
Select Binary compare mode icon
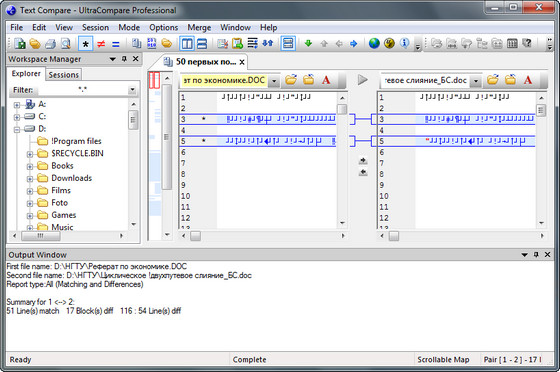(151, 44)
